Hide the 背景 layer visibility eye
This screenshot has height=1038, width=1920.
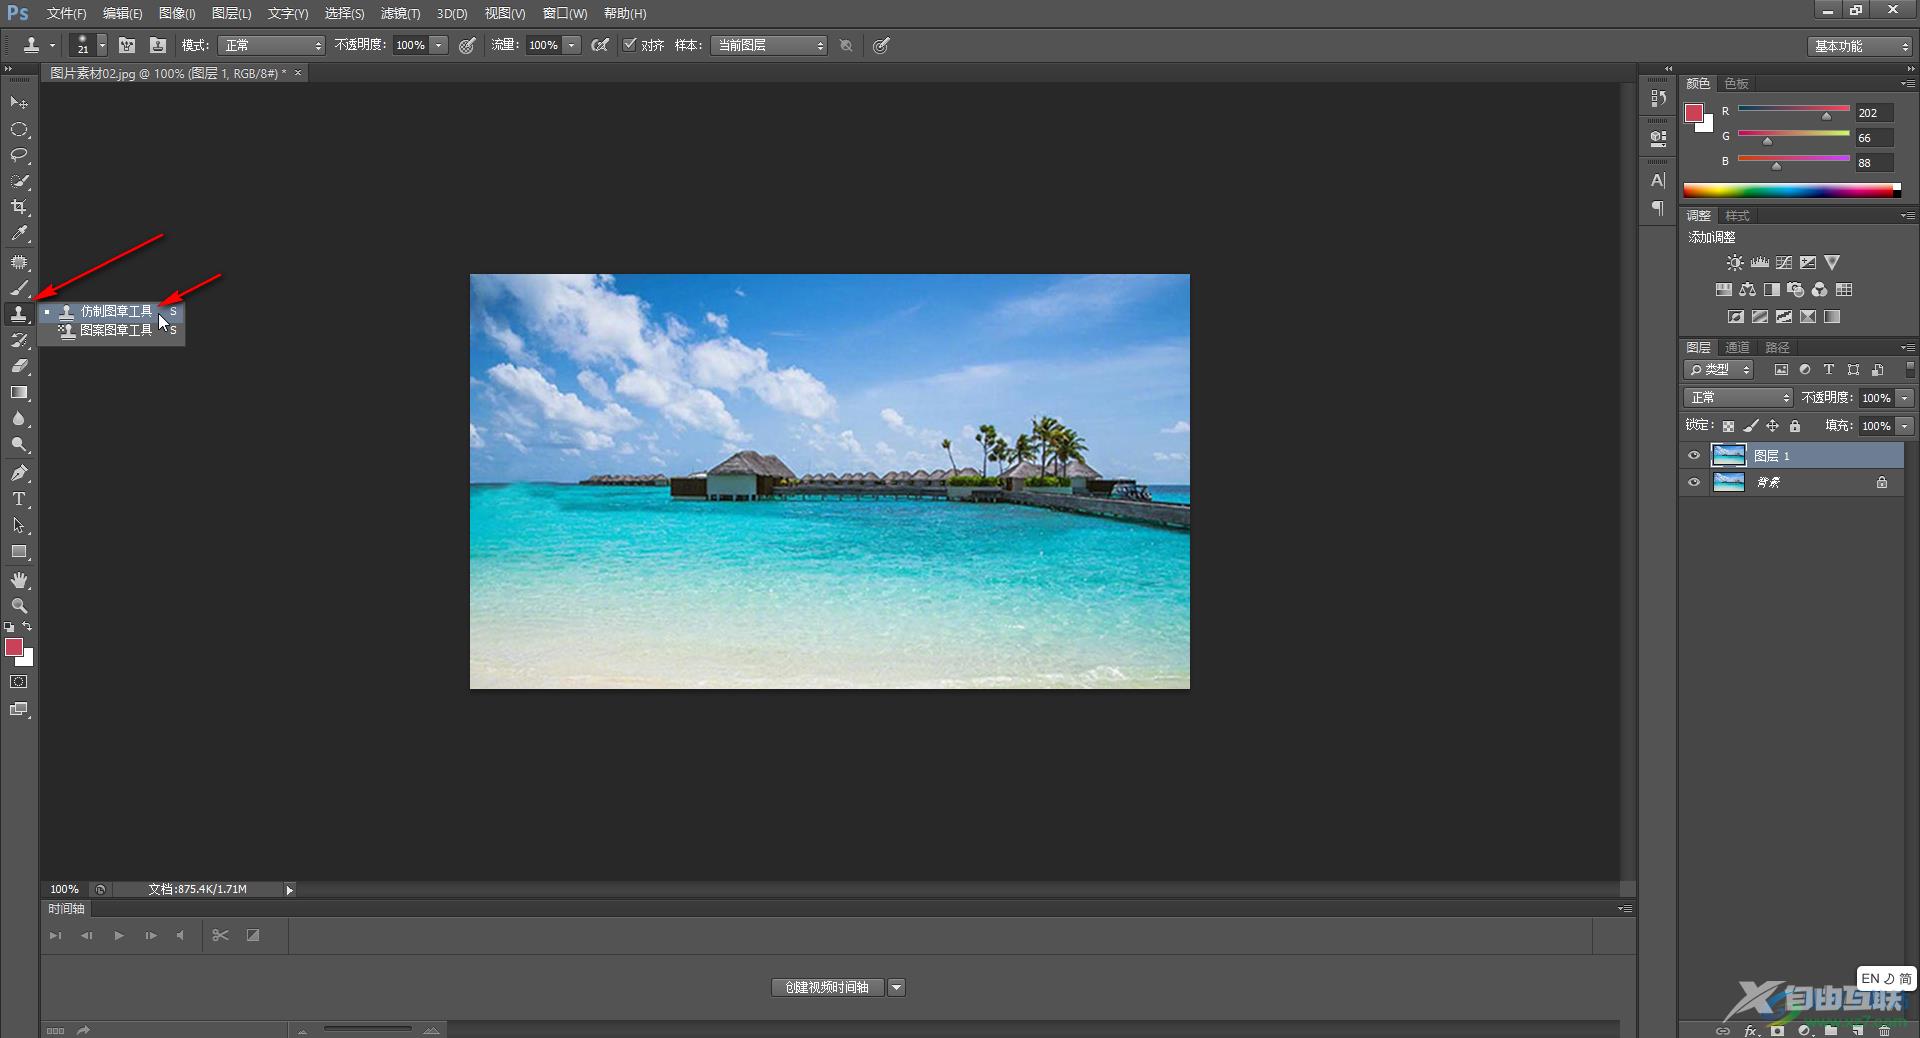click(x=1694, y=482)
